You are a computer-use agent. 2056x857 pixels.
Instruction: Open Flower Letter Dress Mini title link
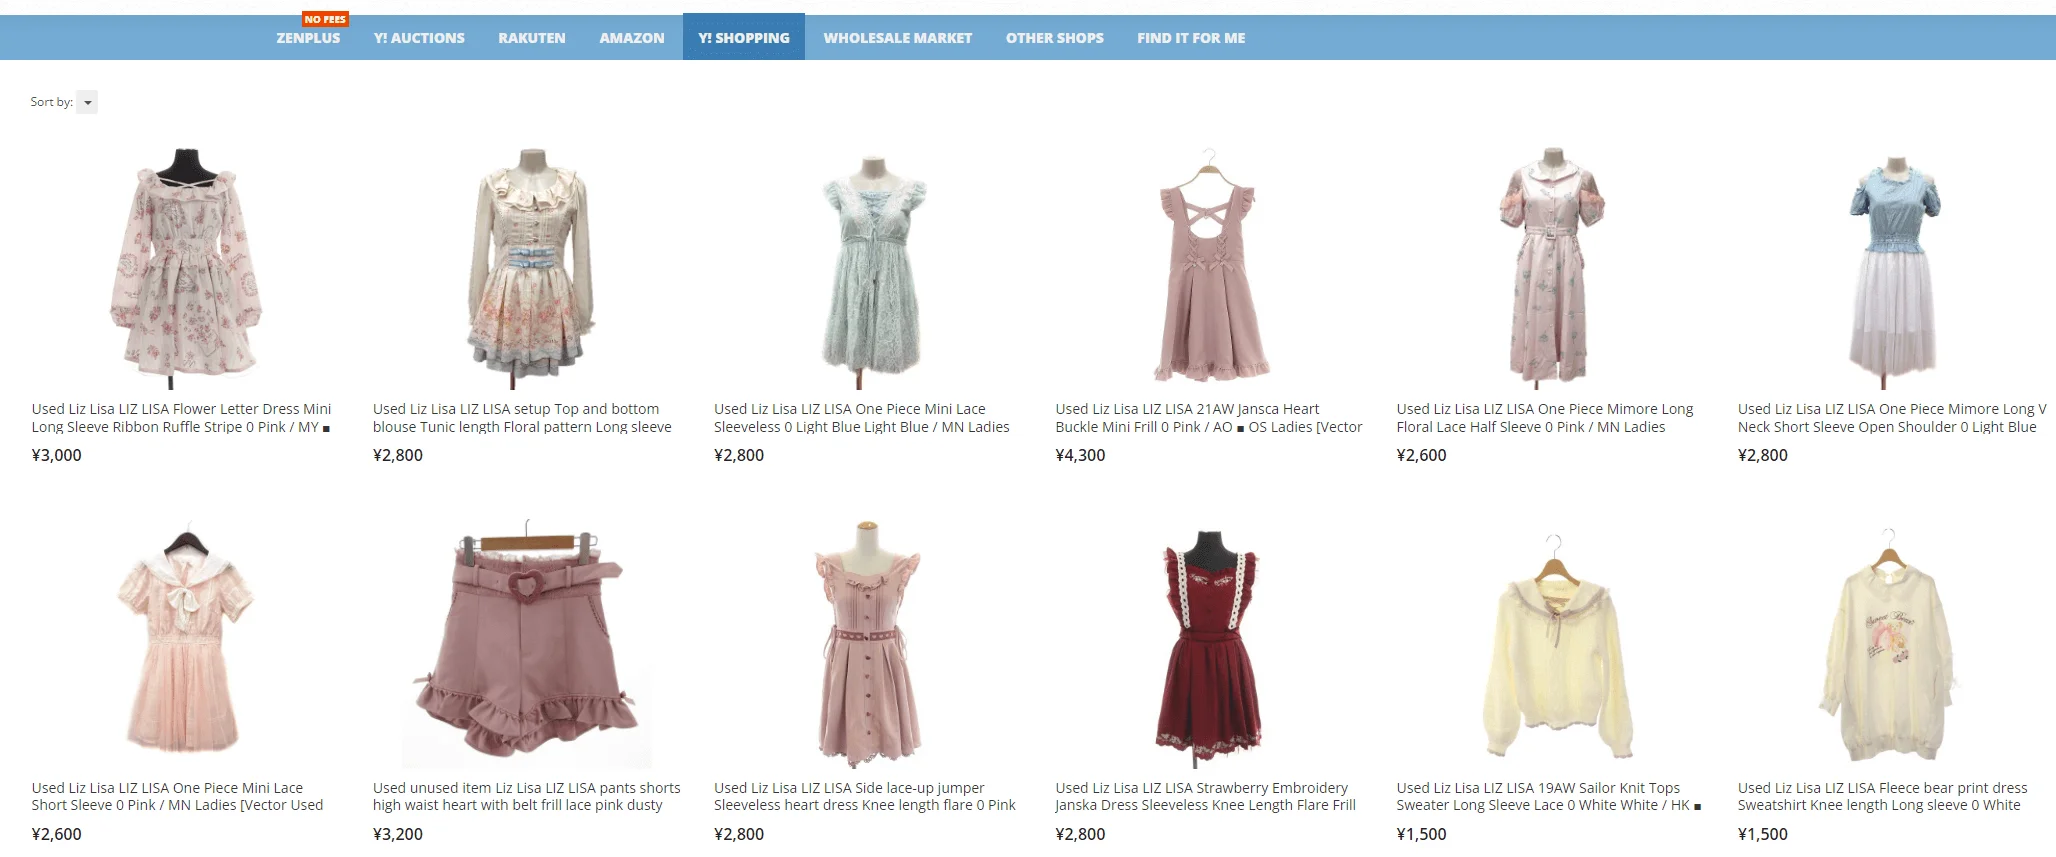pyautogui.click(x=181, y=418)
